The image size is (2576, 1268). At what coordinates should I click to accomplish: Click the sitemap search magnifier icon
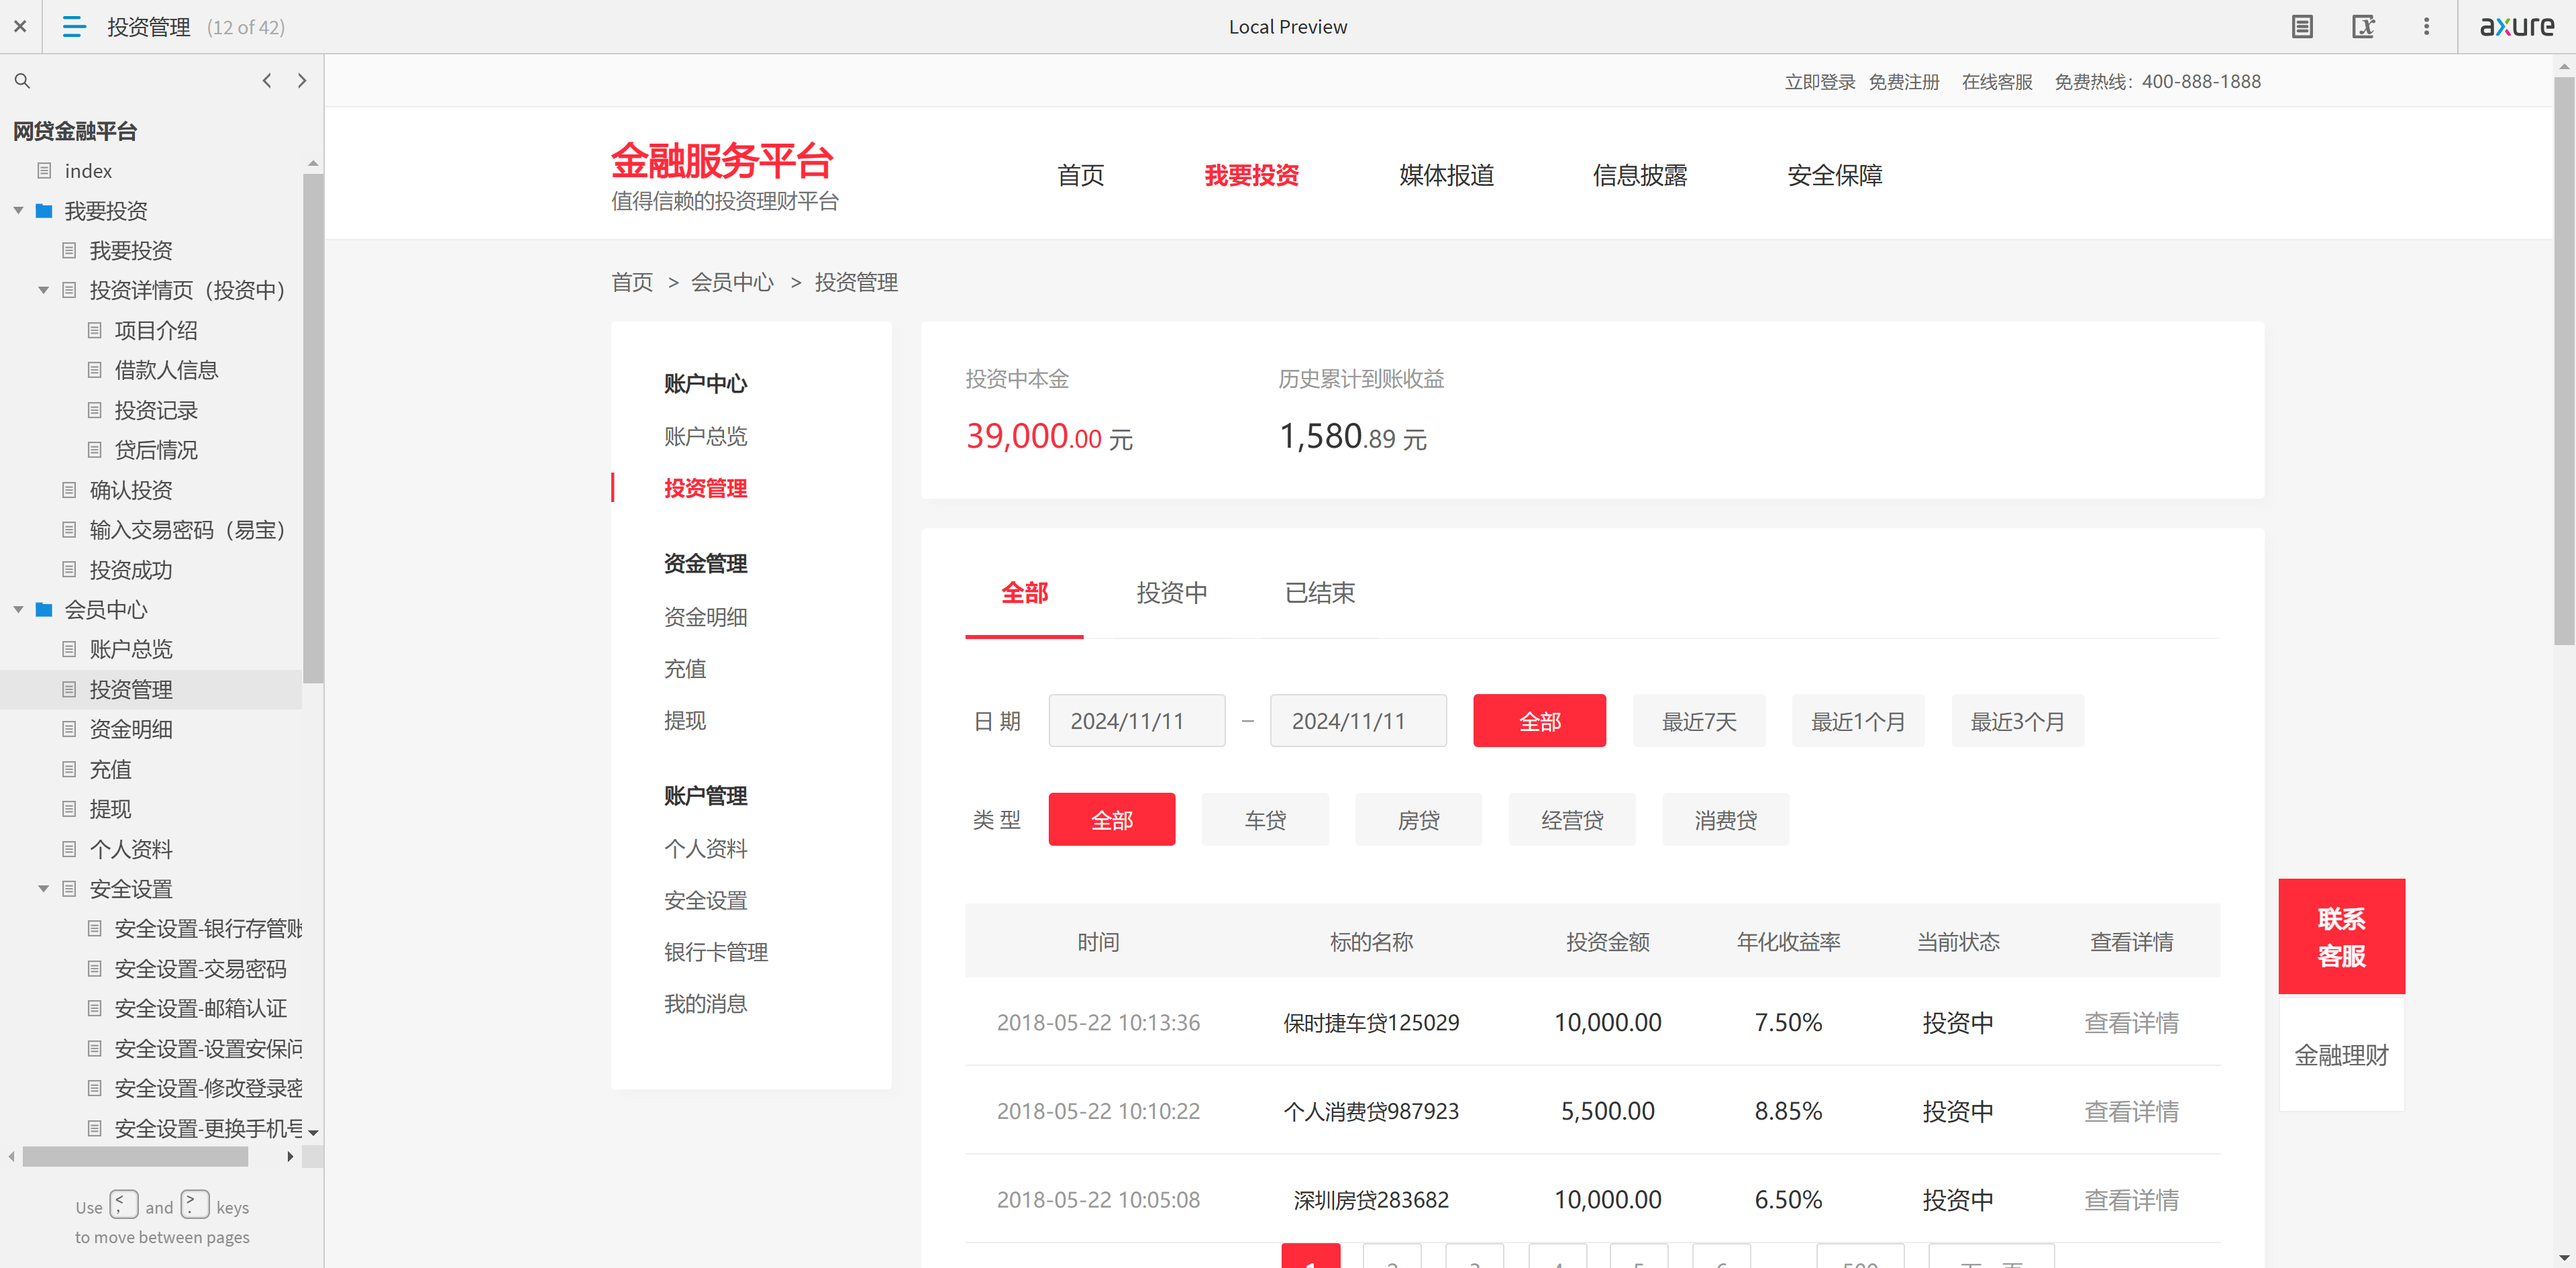pyautogui.click(x=22, y=81)
